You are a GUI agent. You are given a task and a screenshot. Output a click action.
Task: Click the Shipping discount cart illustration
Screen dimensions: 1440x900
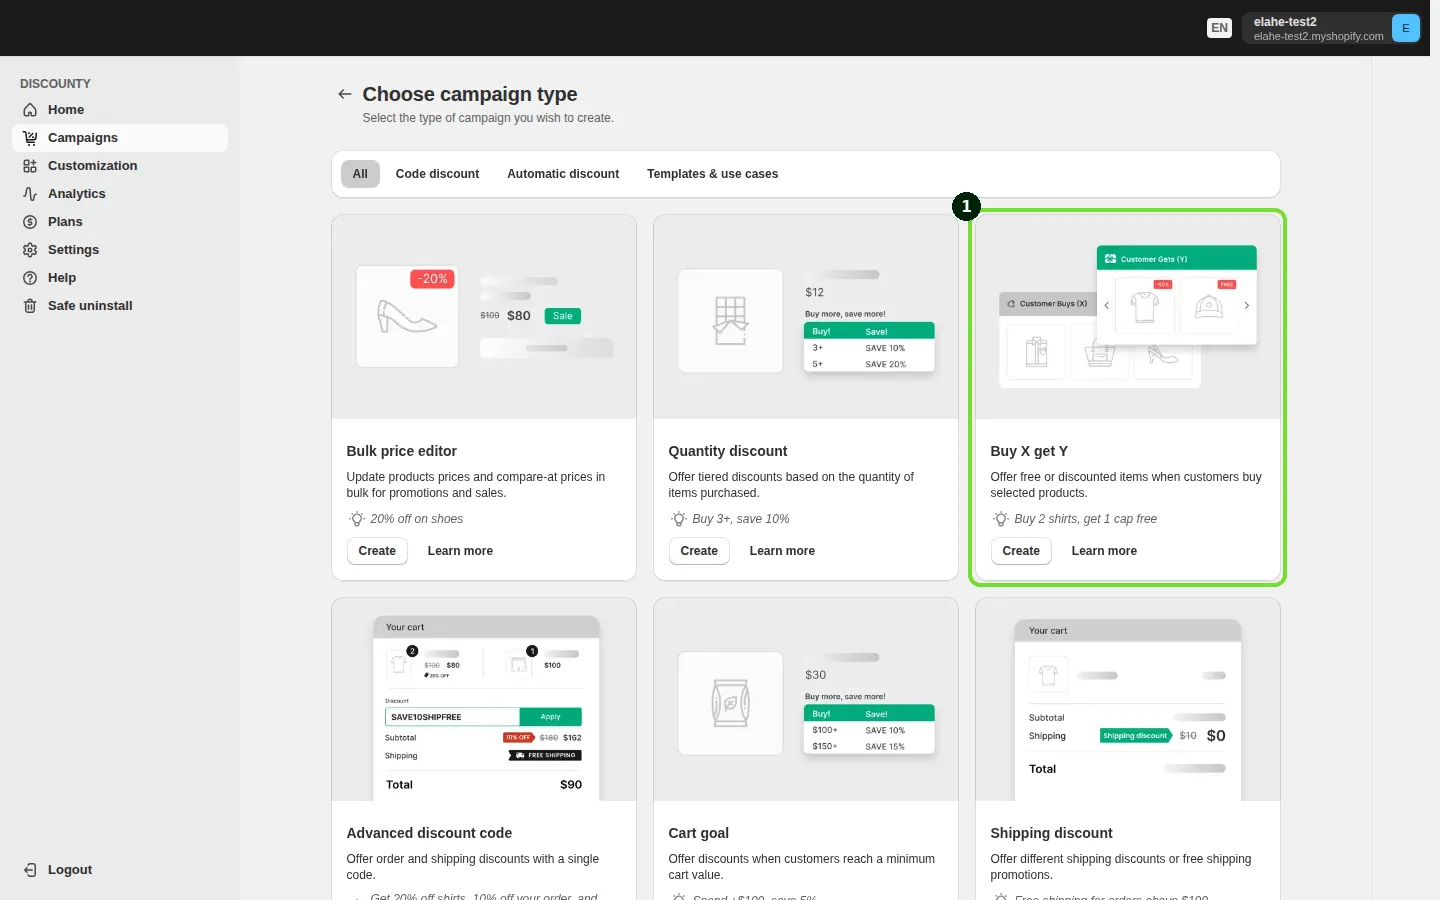point(1128,700)
